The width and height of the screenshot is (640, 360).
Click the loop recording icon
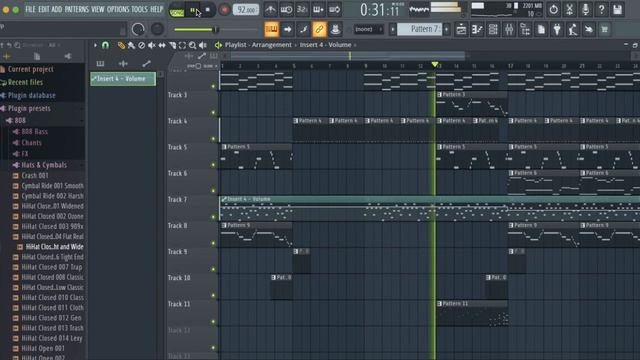(x=334, y=9)
